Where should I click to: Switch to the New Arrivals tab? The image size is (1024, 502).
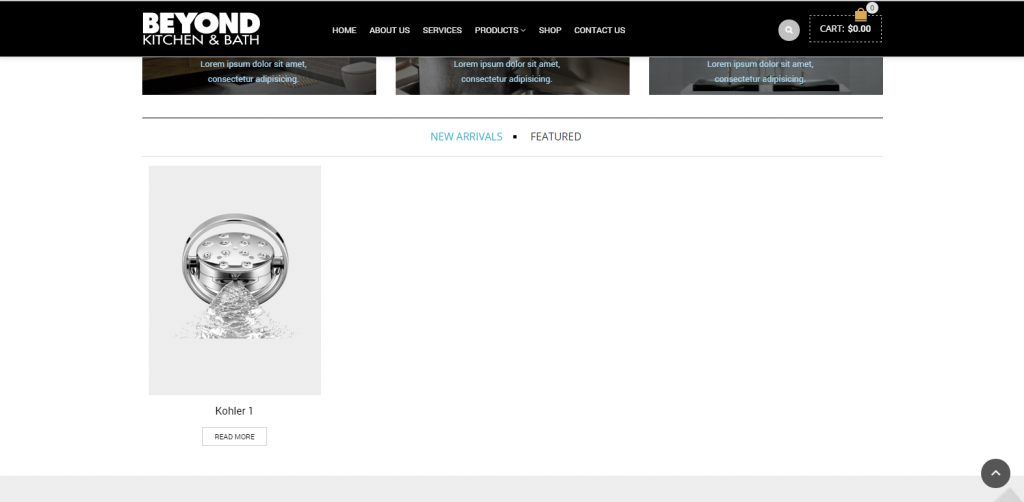pos(466,136)
